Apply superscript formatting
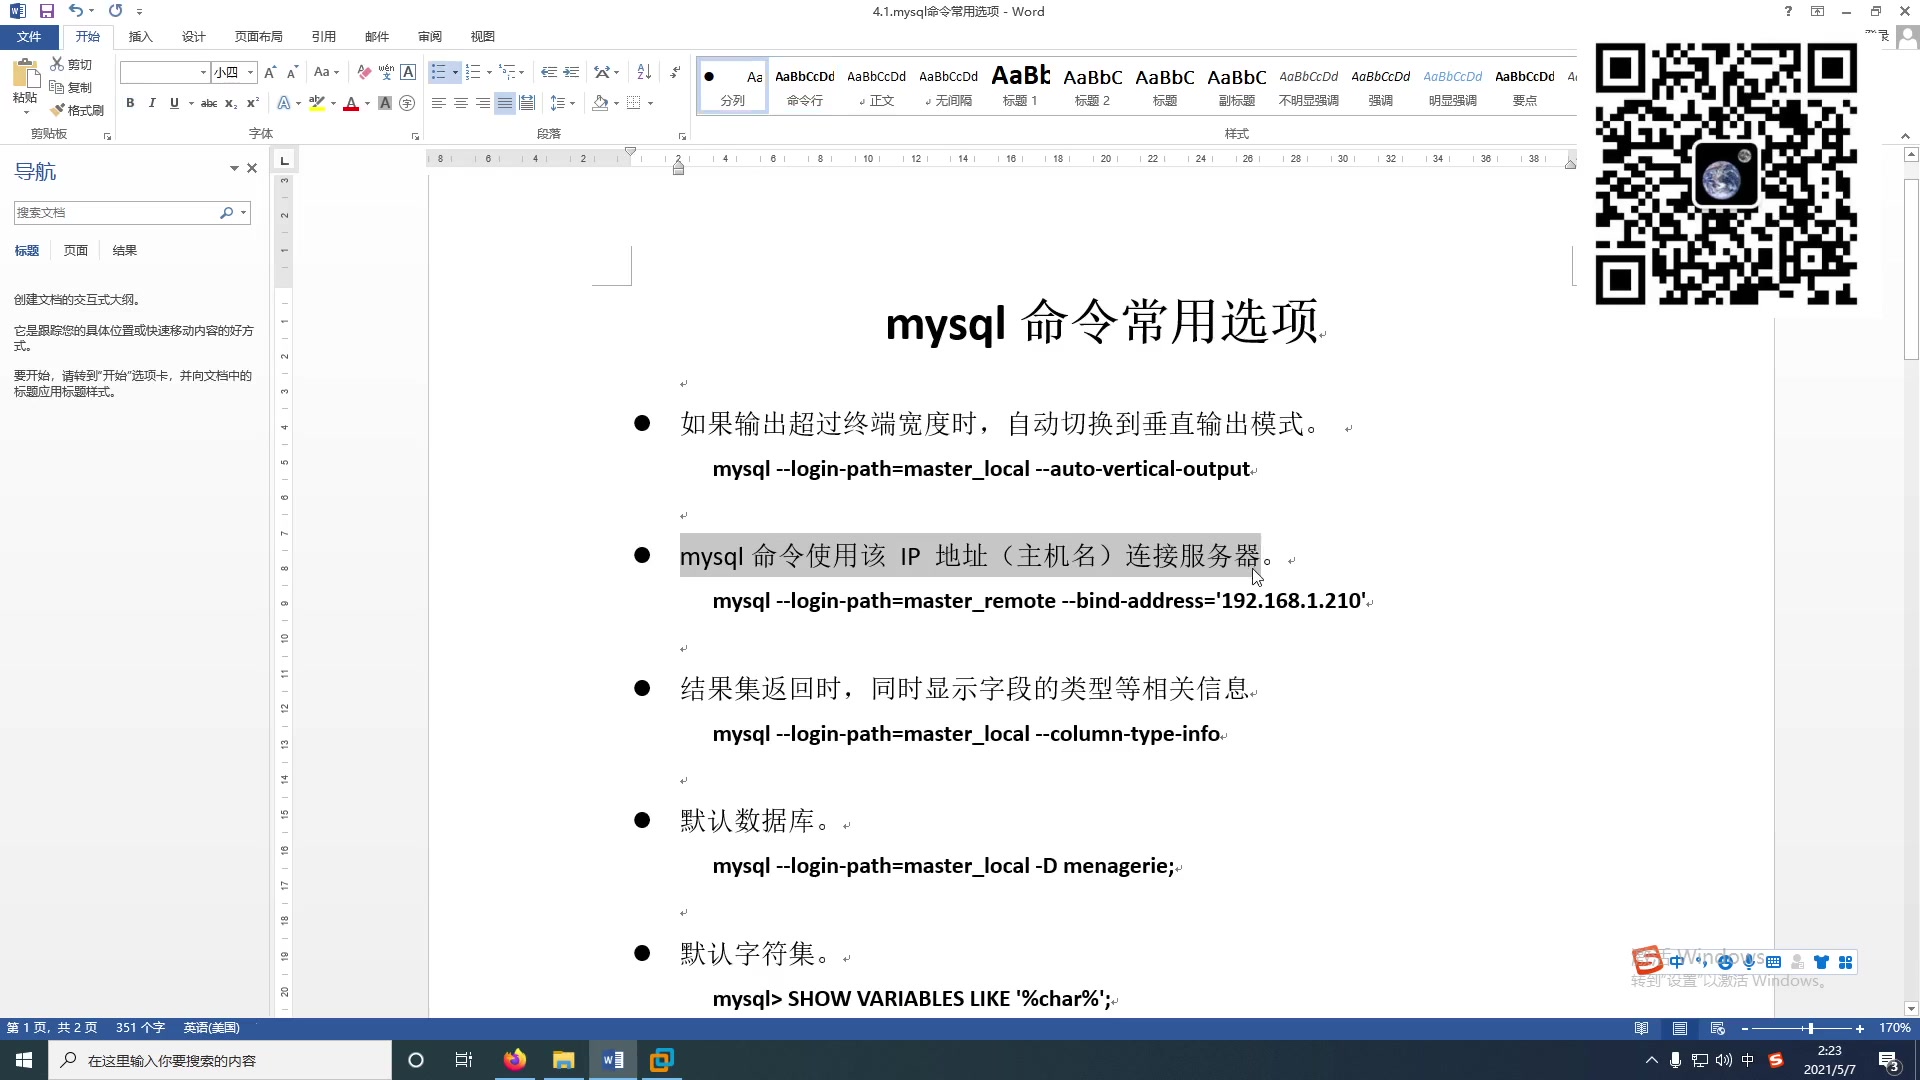Viewport: 1920px width, 1080px height. (253, 103)
